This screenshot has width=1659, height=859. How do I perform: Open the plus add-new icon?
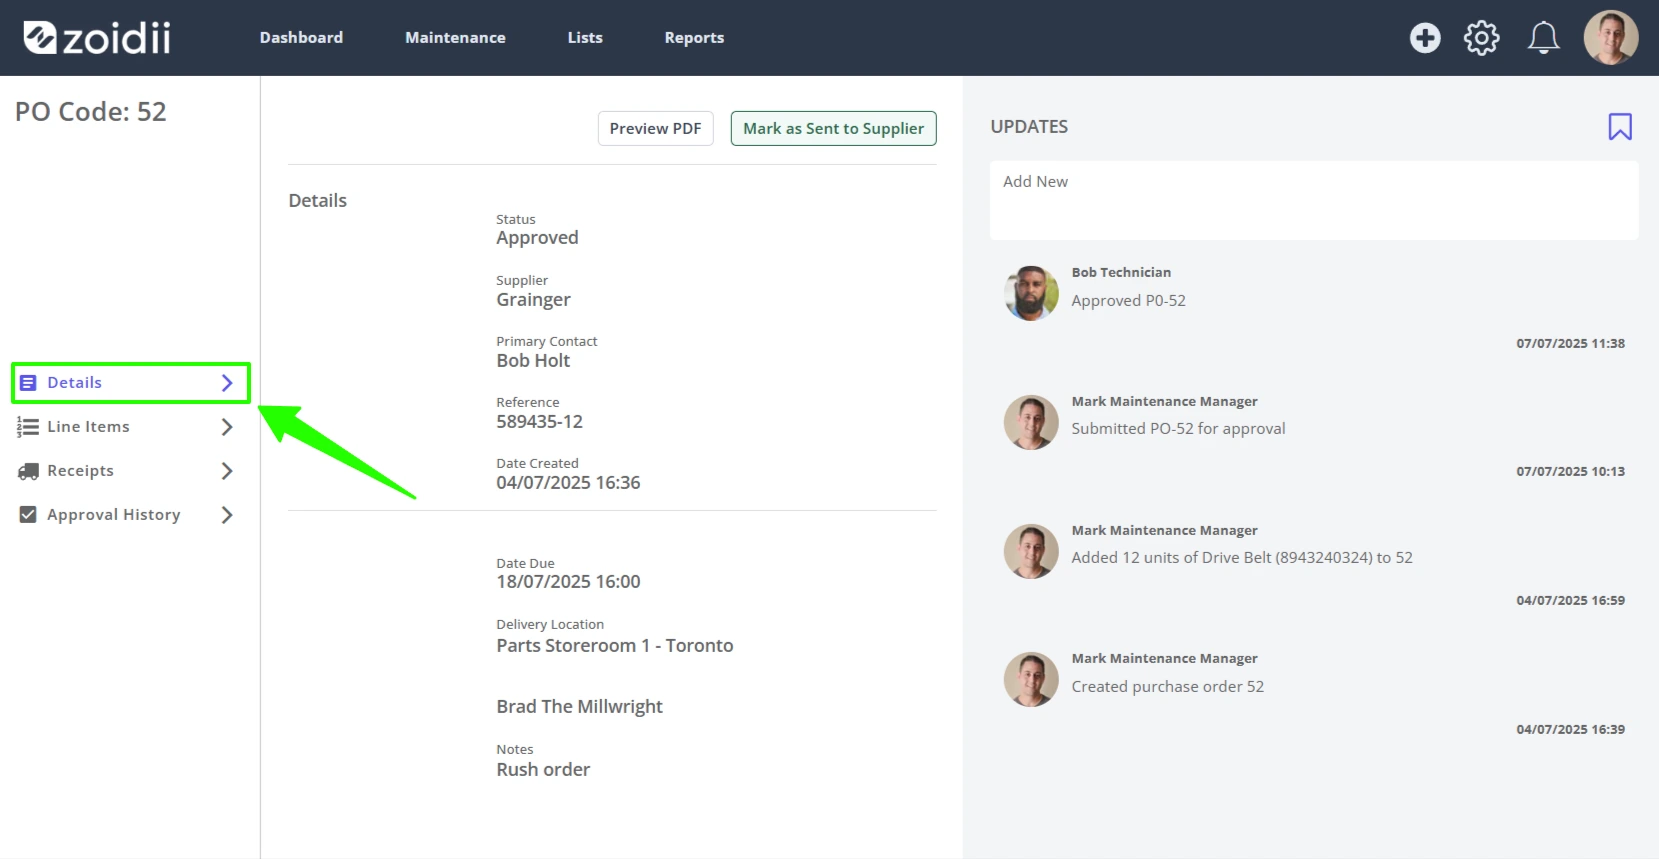pyautogui.click(x=1425, y=38)
